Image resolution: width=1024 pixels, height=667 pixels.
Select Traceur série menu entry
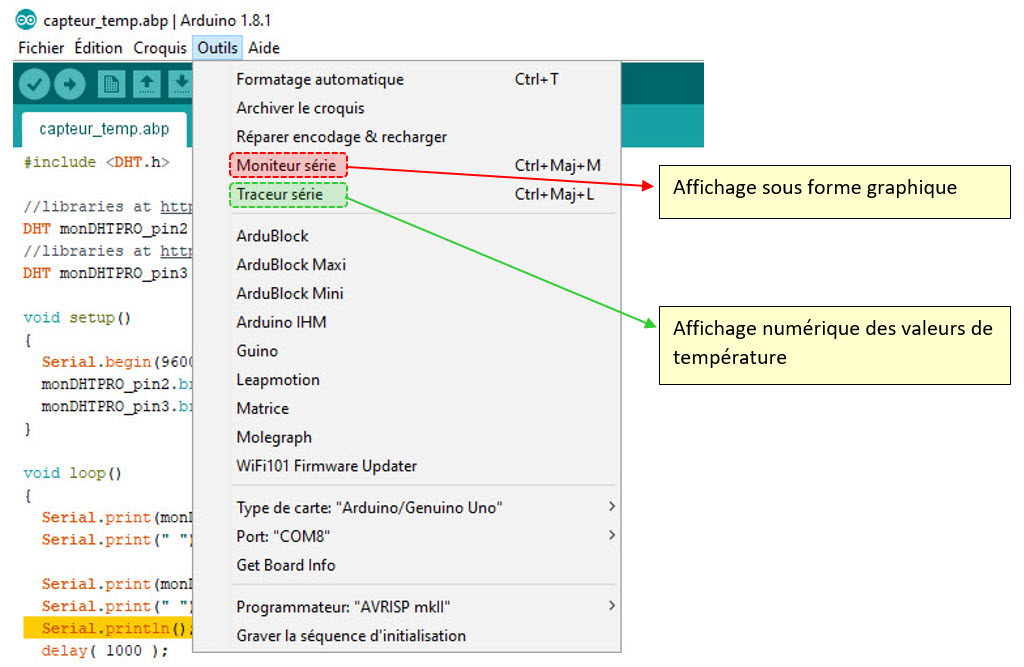[280, 194]
